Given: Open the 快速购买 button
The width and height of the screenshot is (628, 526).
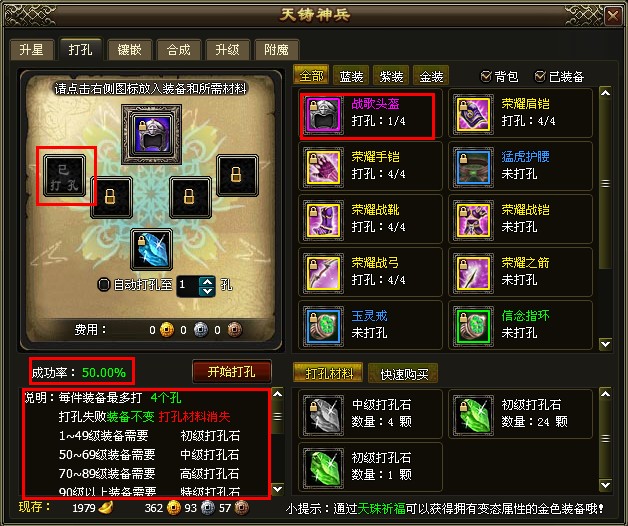Looking at the screenshot, I should (x=404, y=374).
